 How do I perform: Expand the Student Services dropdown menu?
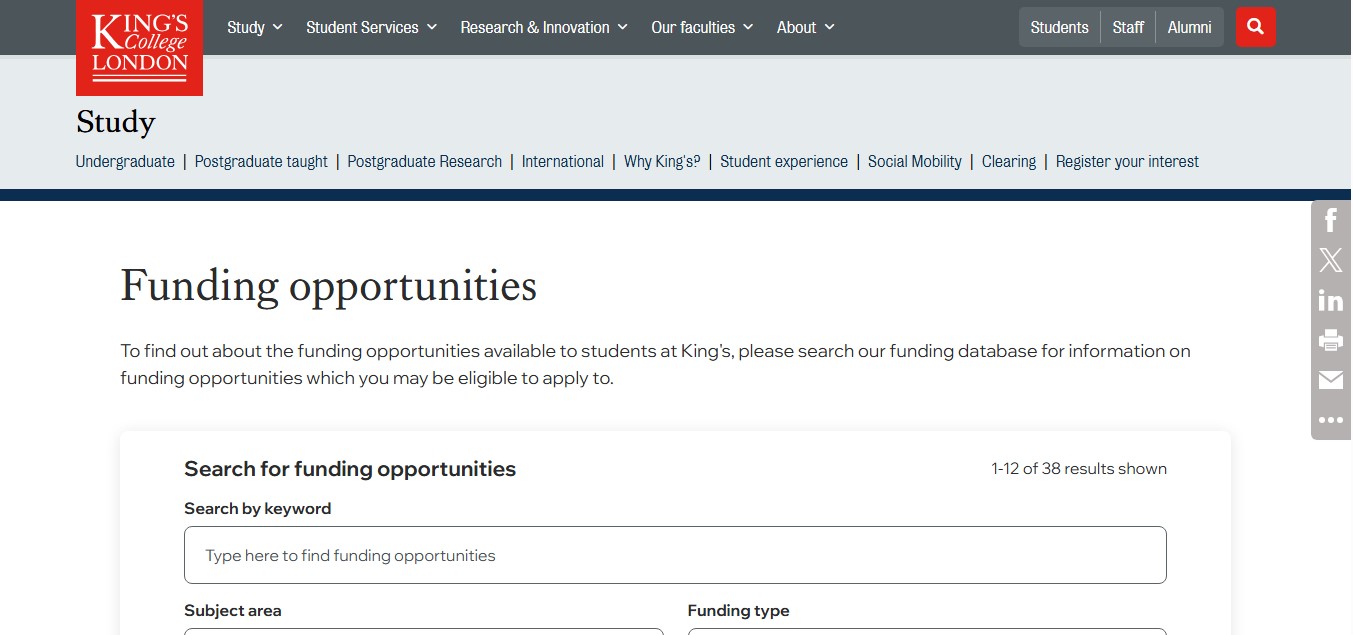coord(372,27)
